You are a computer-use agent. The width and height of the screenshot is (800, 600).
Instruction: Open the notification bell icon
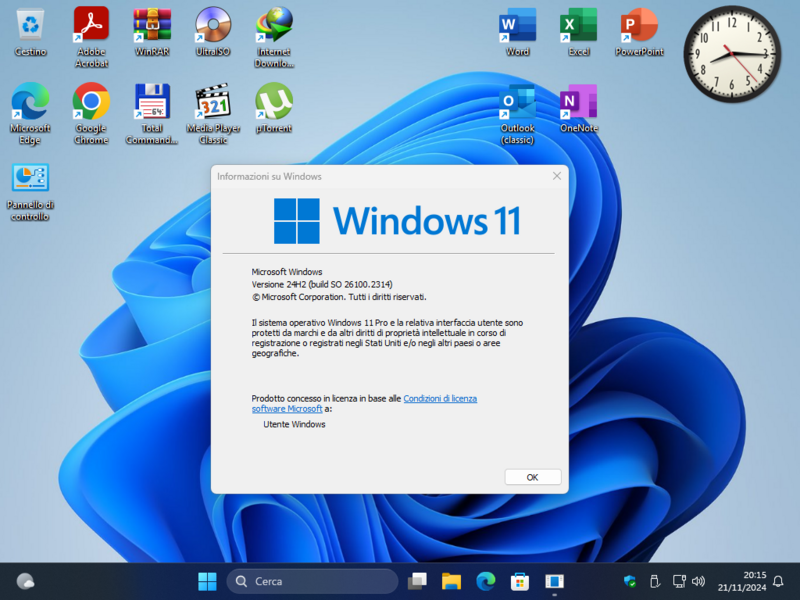click(x=778, y=581)
